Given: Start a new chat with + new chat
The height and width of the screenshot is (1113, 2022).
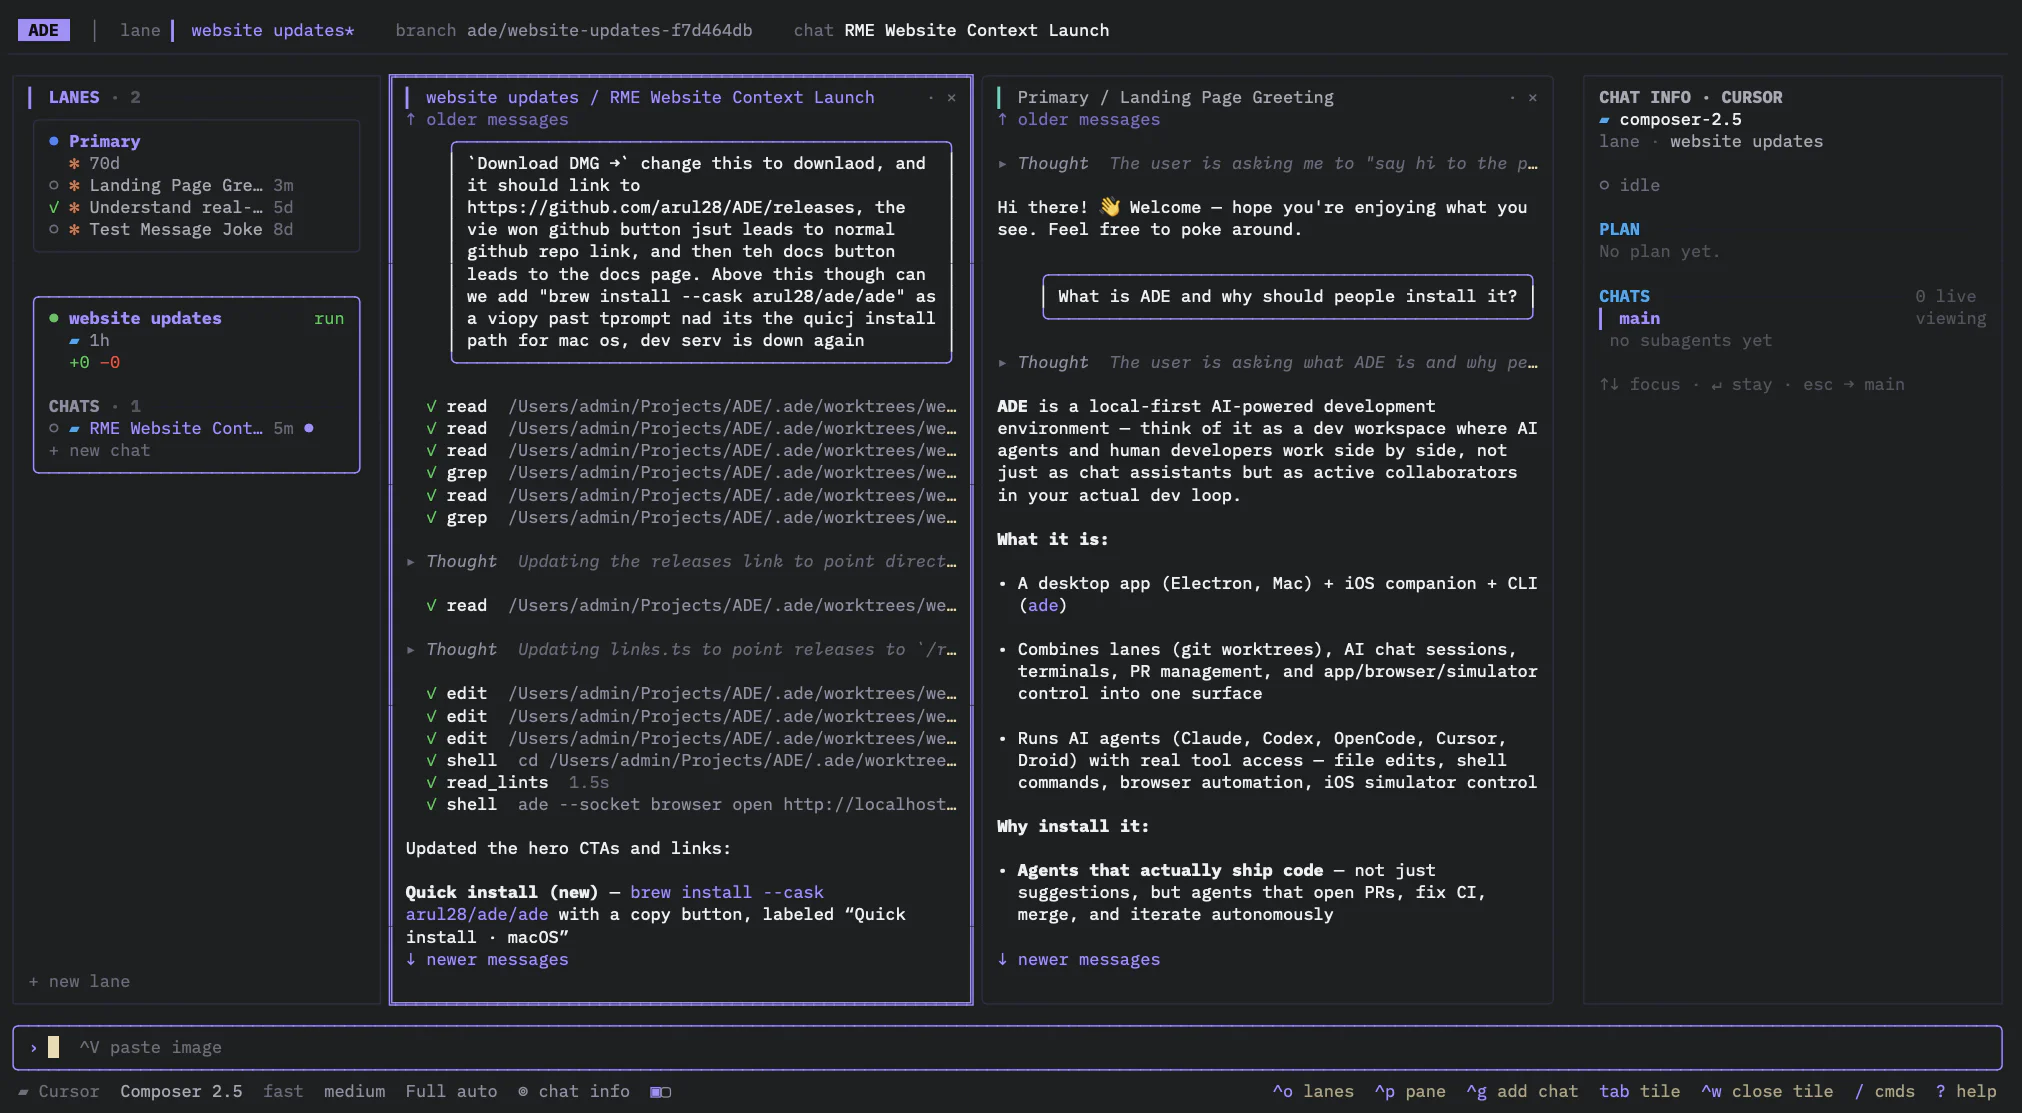Looking at the screenshot, I should coord(99,450).
